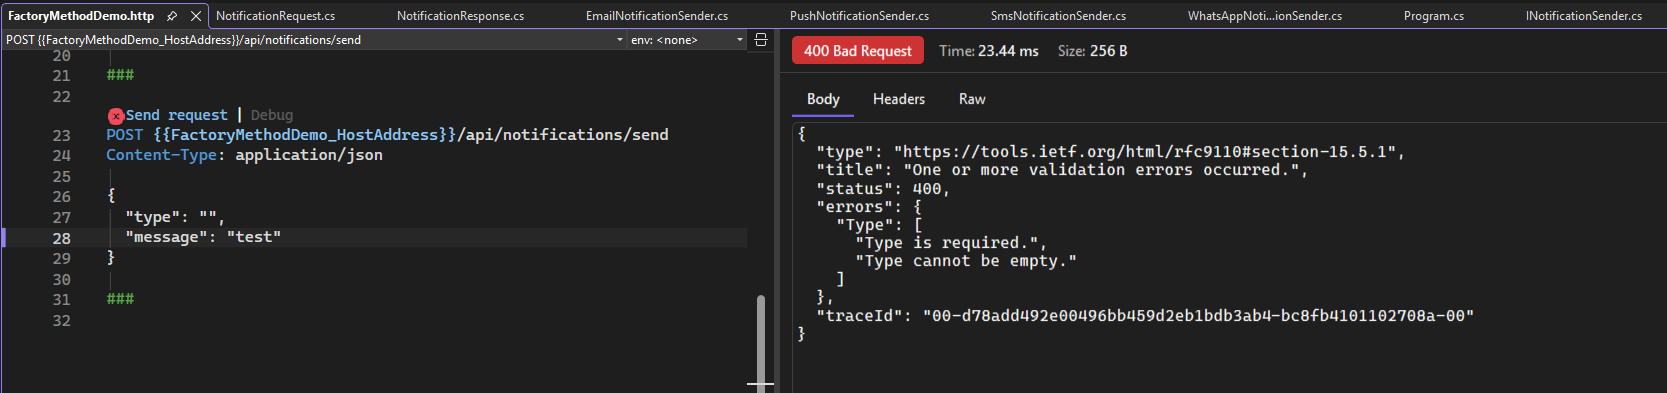
Task: Click the "title" validation errors line
Action: tap(1062, 170)
